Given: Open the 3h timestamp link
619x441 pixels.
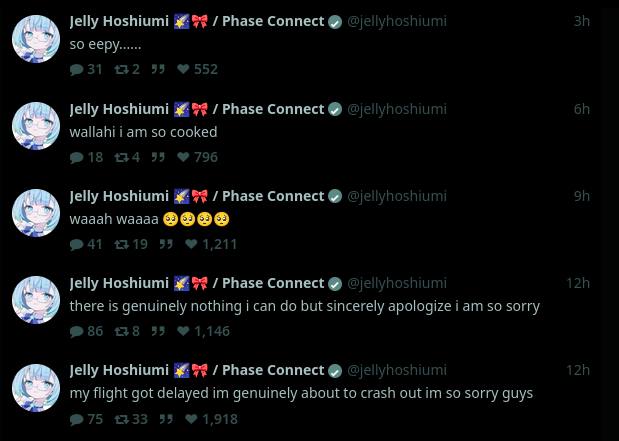Looking at the screenshot, I should 581,21.
